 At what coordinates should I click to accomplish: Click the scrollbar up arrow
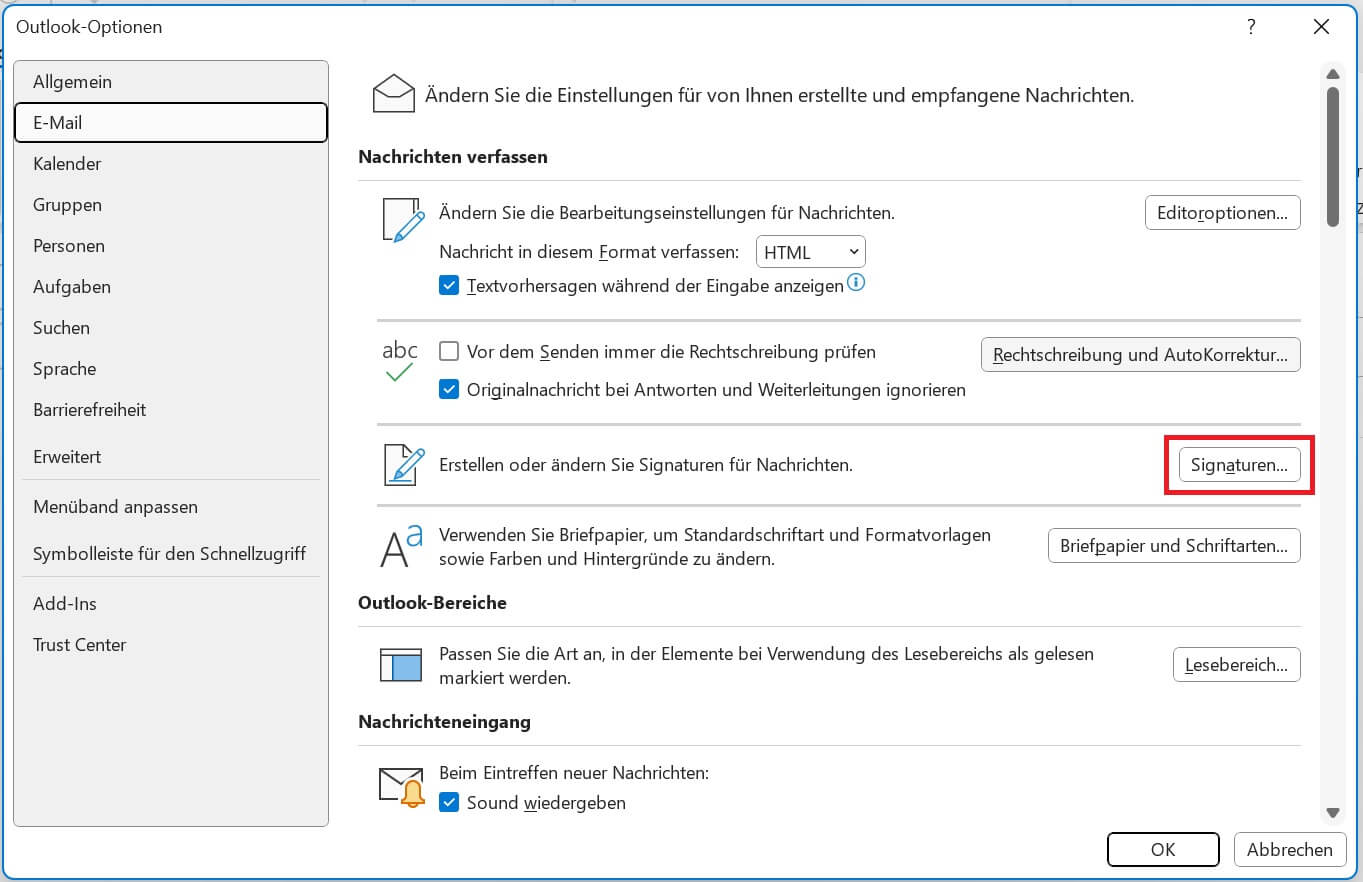pos(1332,73)
